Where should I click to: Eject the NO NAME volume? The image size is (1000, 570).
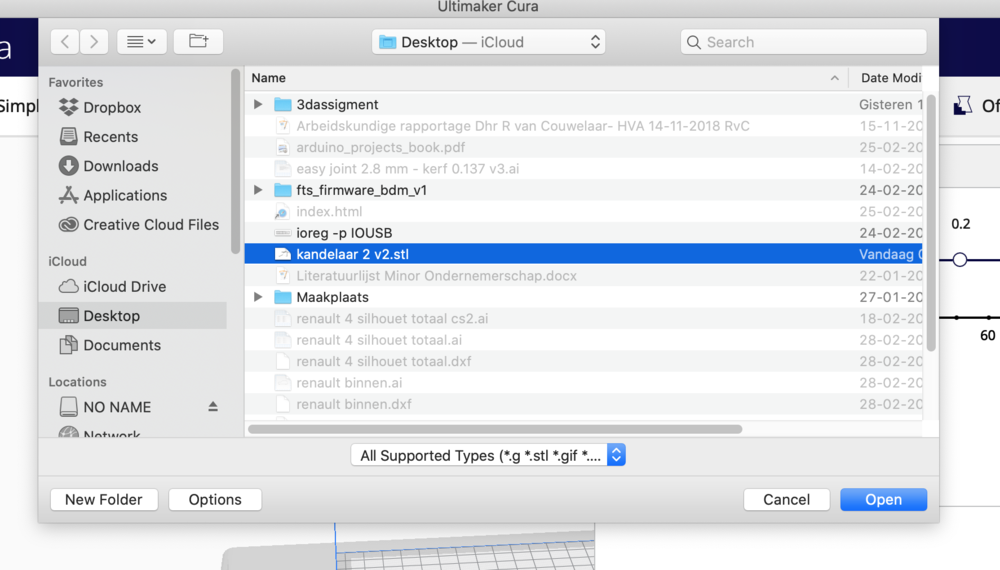point(213,407)
